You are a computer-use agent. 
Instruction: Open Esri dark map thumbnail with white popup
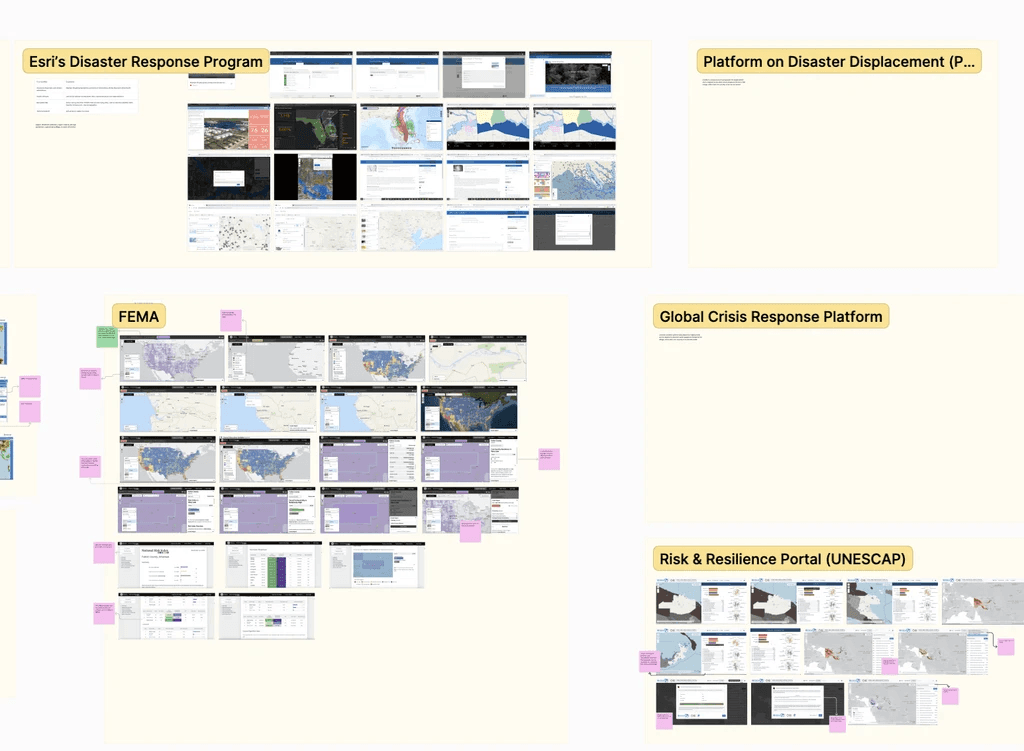(x=229, y=177)
